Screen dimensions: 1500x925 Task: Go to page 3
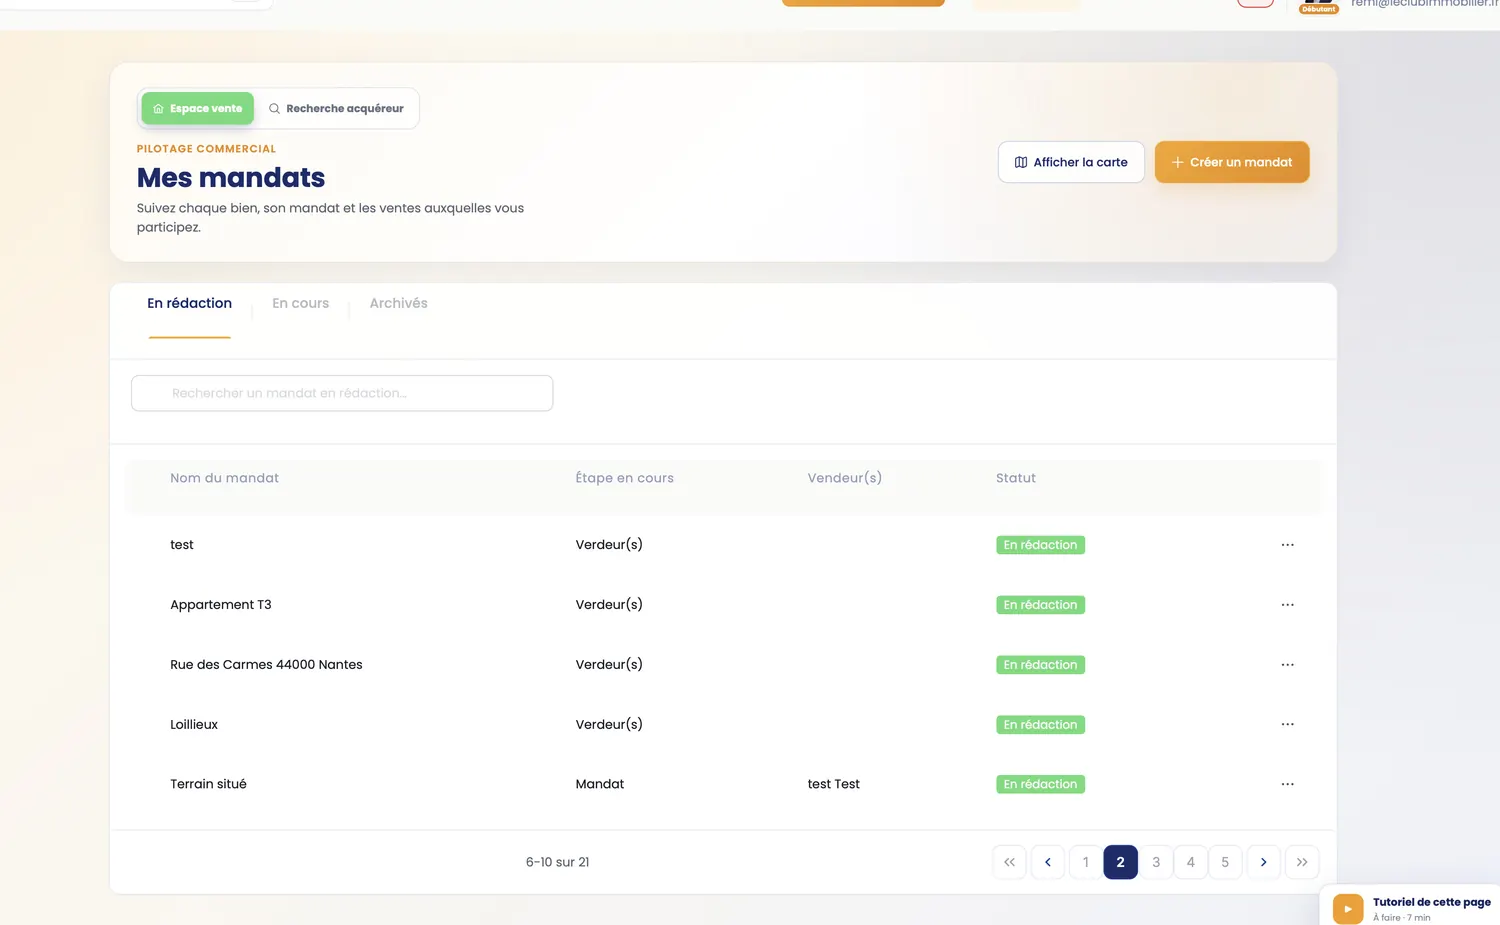[1156, 862]
